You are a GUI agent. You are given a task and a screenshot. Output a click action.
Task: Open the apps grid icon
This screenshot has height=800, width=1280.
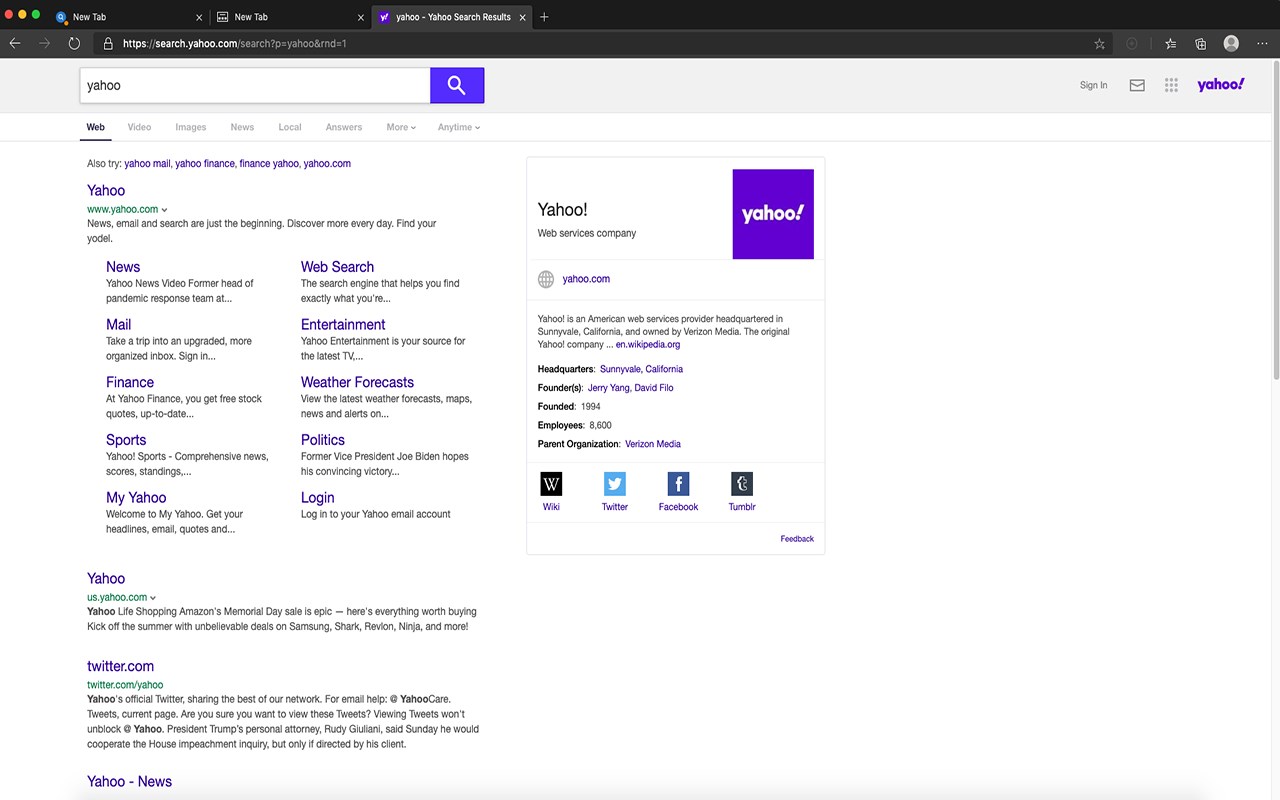(1171, 85)
